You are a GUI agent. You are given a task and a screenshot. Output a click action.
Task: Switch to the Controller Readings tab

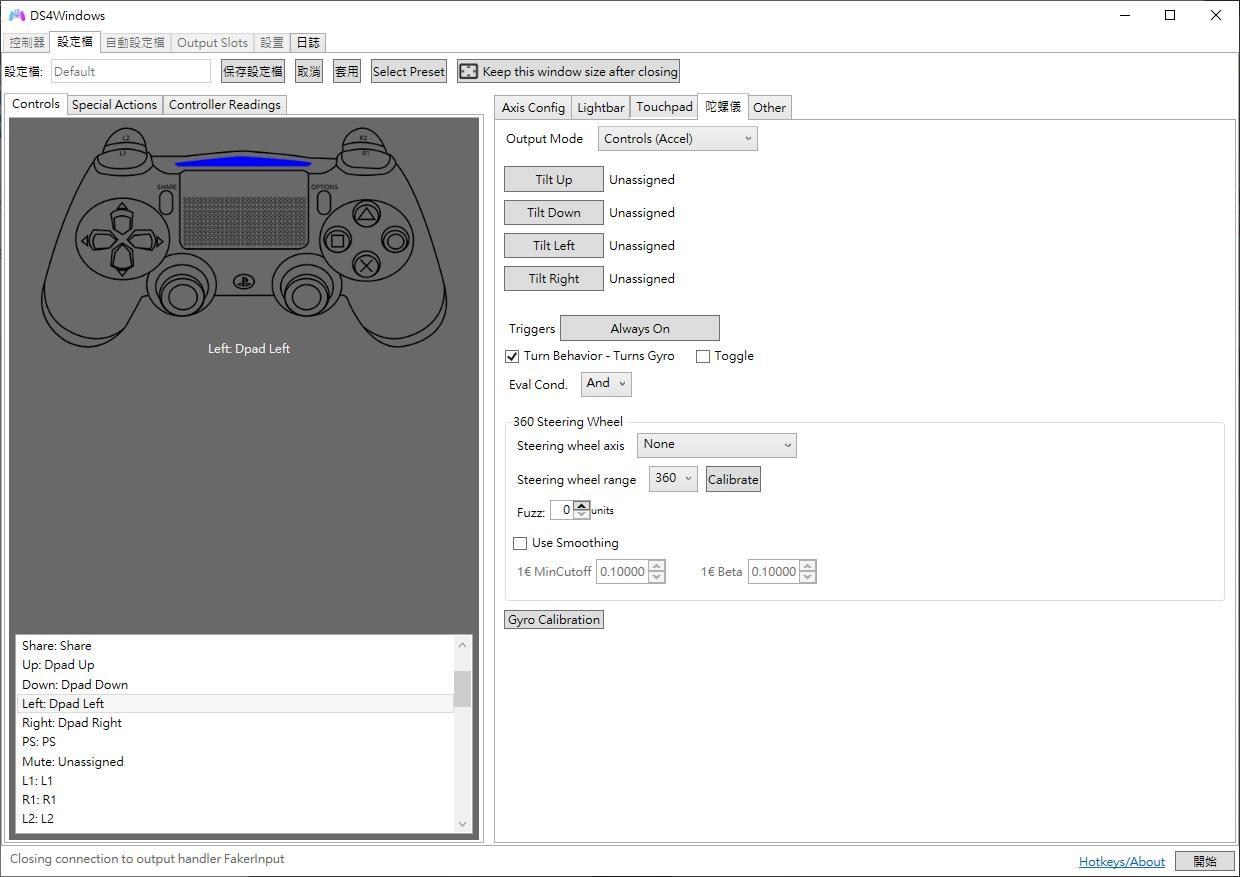[x=225, y=105]
